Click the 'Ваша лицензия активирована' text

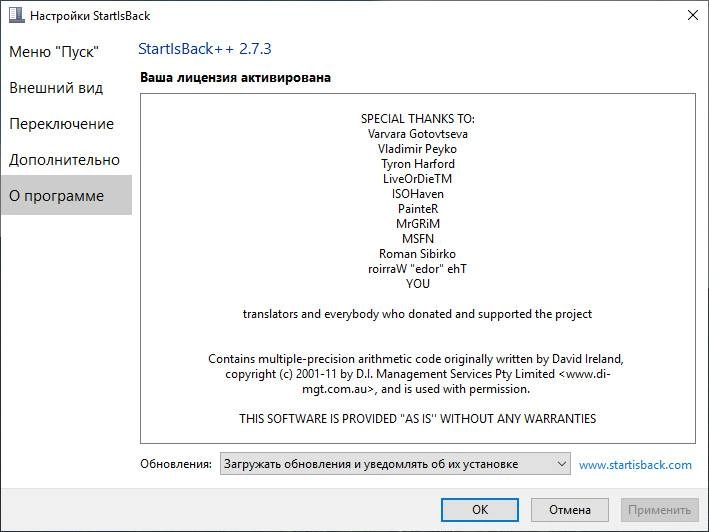235,77
